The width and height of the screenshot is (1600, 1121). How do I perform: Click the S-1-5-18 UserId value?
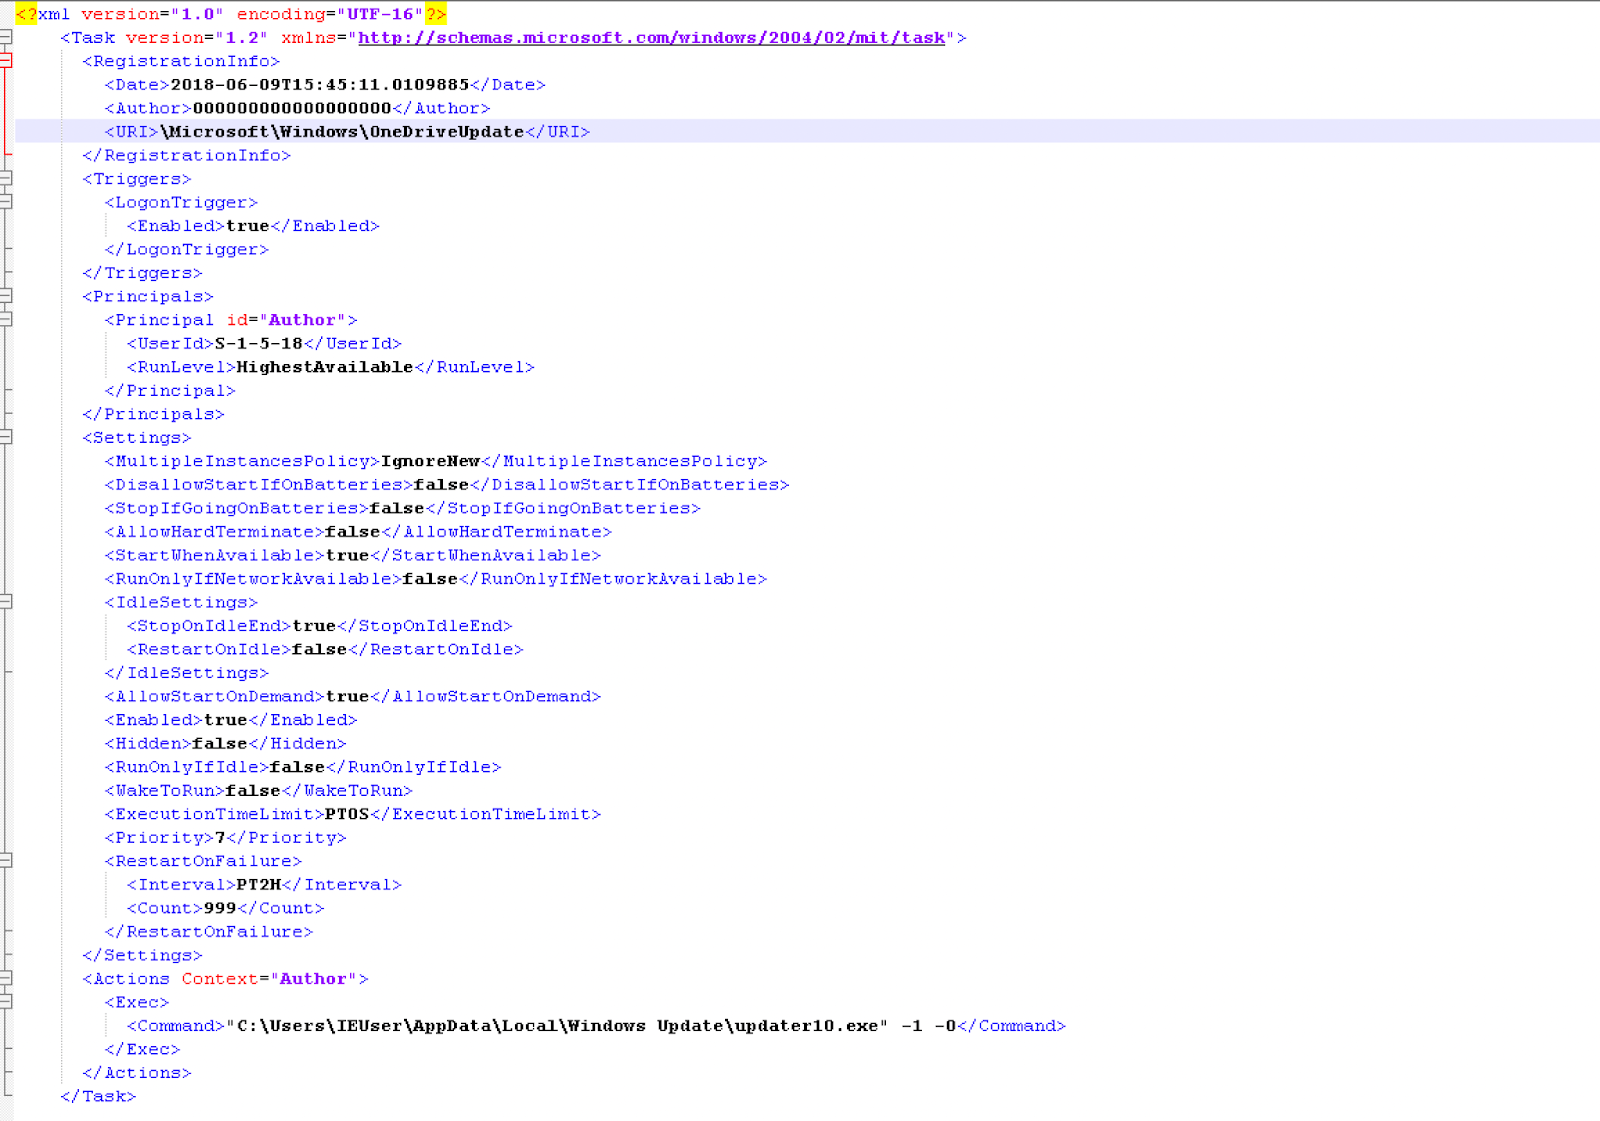point(258,344)
